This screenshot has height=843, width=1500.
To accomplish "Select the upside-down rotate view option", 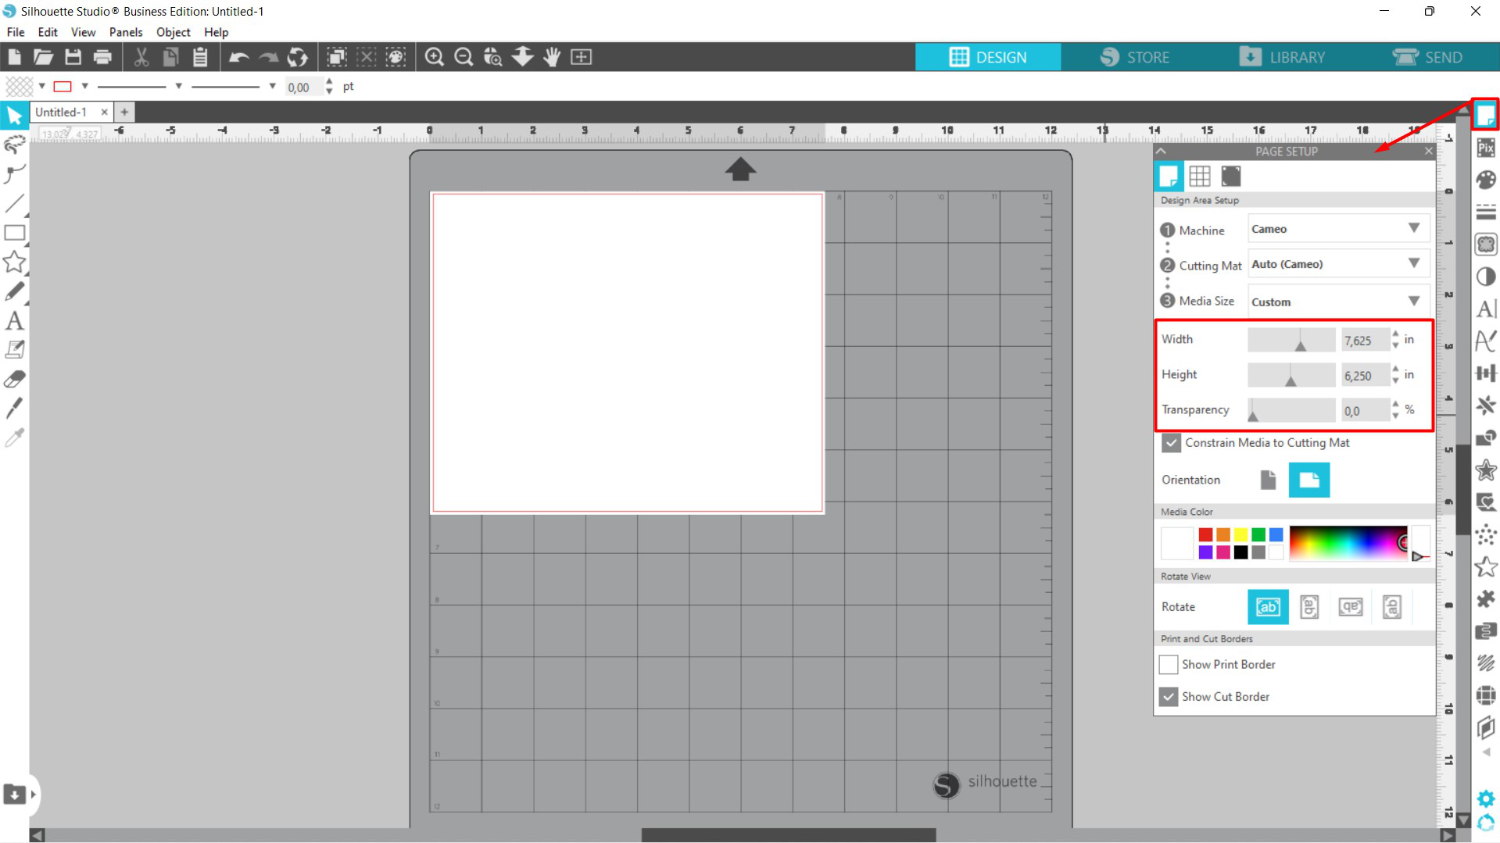I will [x=1351, y=607].
